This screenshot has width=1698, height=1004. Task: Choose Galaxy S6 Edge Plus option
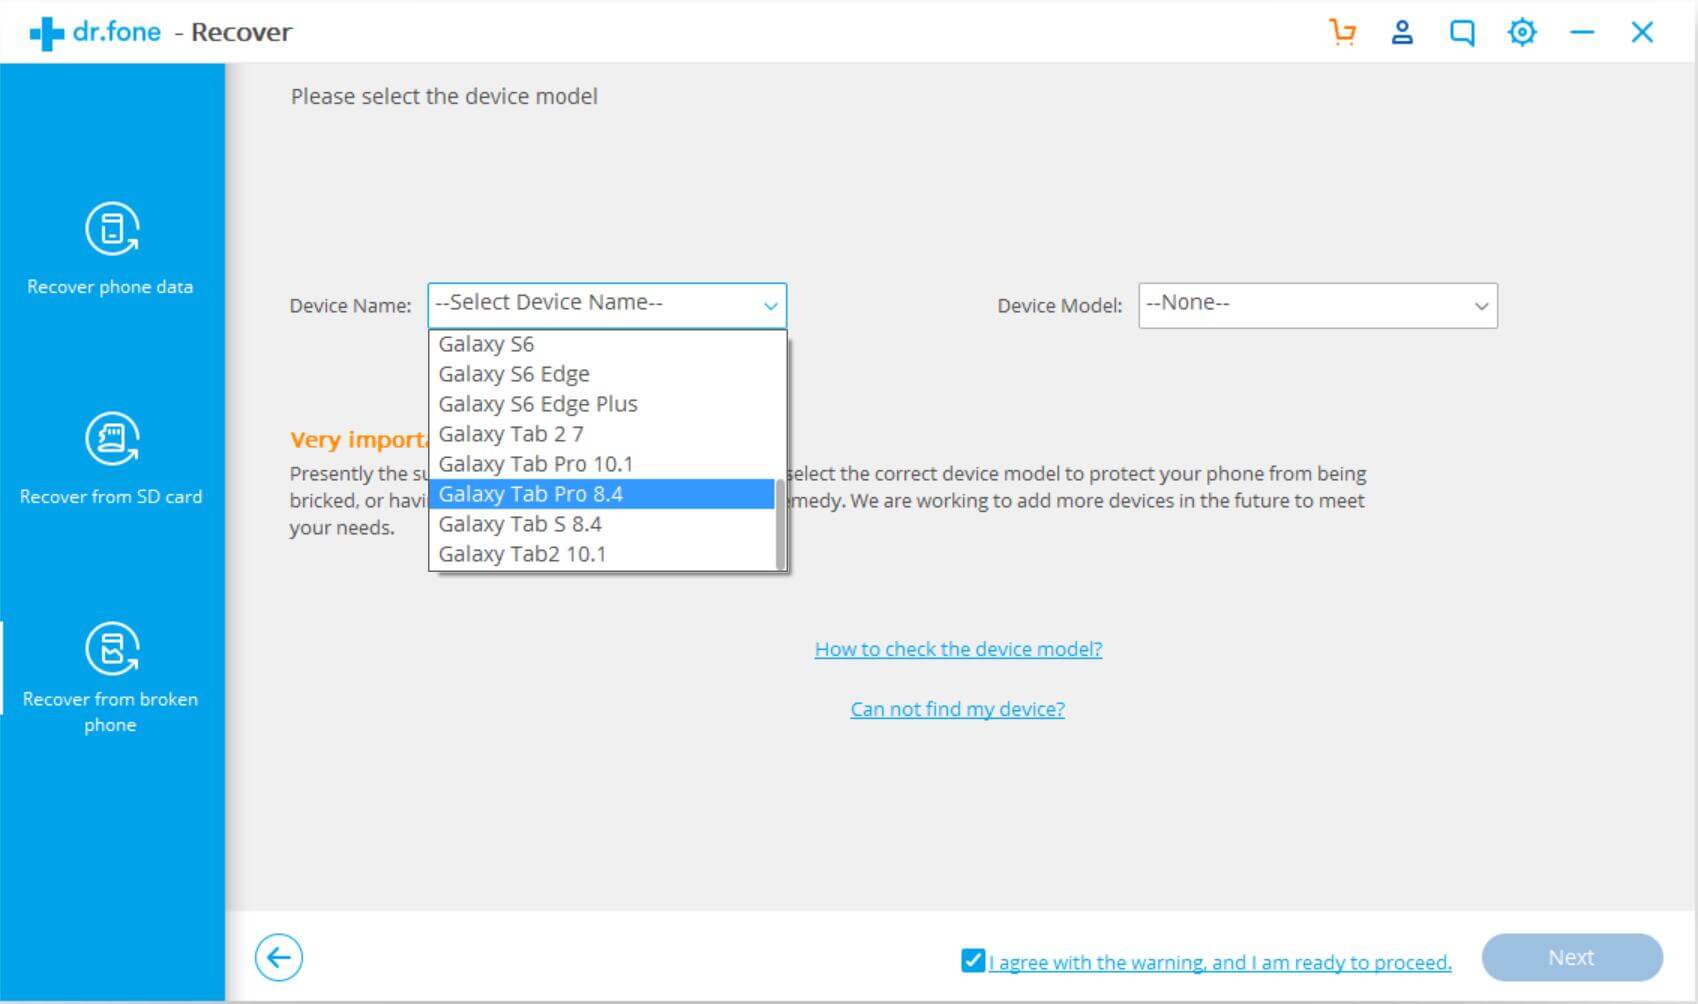click(x=602, y=404)
